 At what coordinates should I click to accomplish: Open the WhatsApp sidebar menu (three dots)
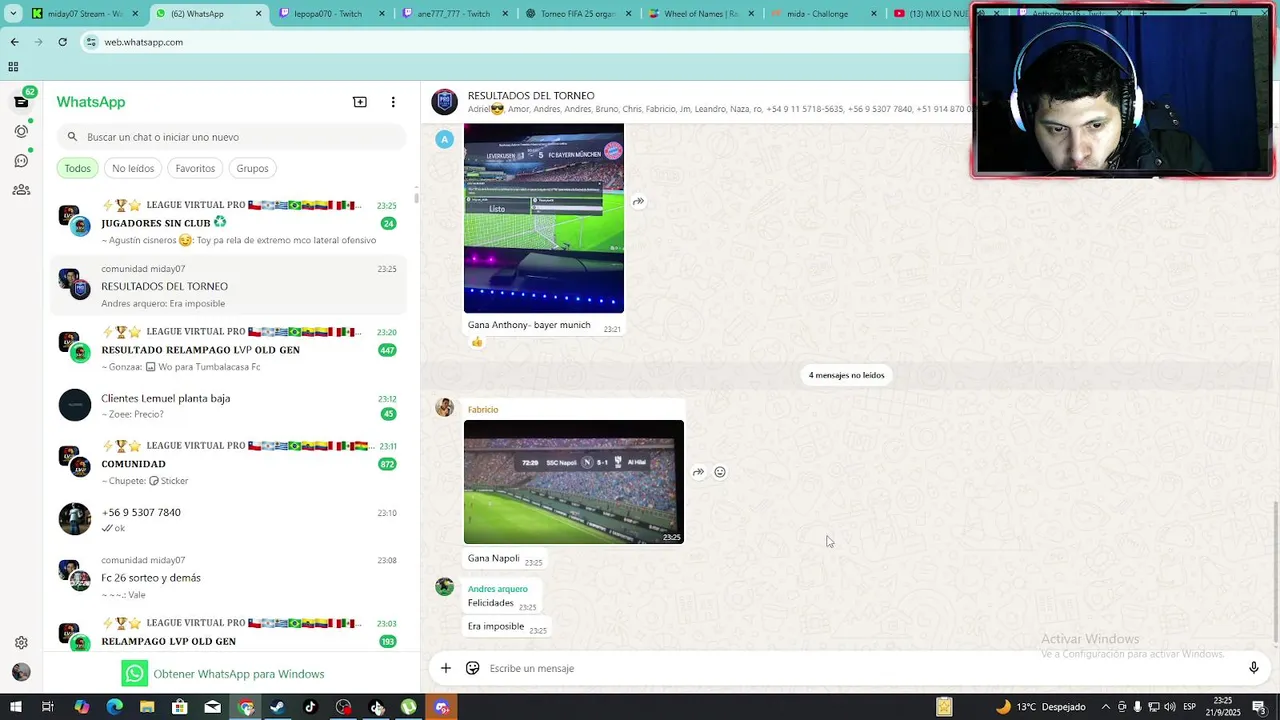[393, 102]
